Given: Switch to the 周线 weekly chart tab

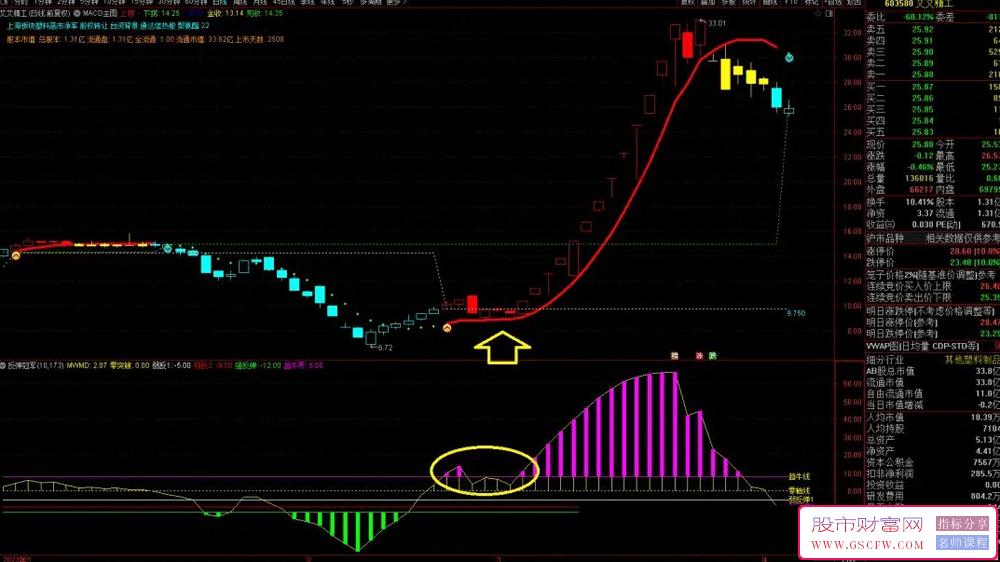Looking at the screenshot, I should click(x=240, y=3).
